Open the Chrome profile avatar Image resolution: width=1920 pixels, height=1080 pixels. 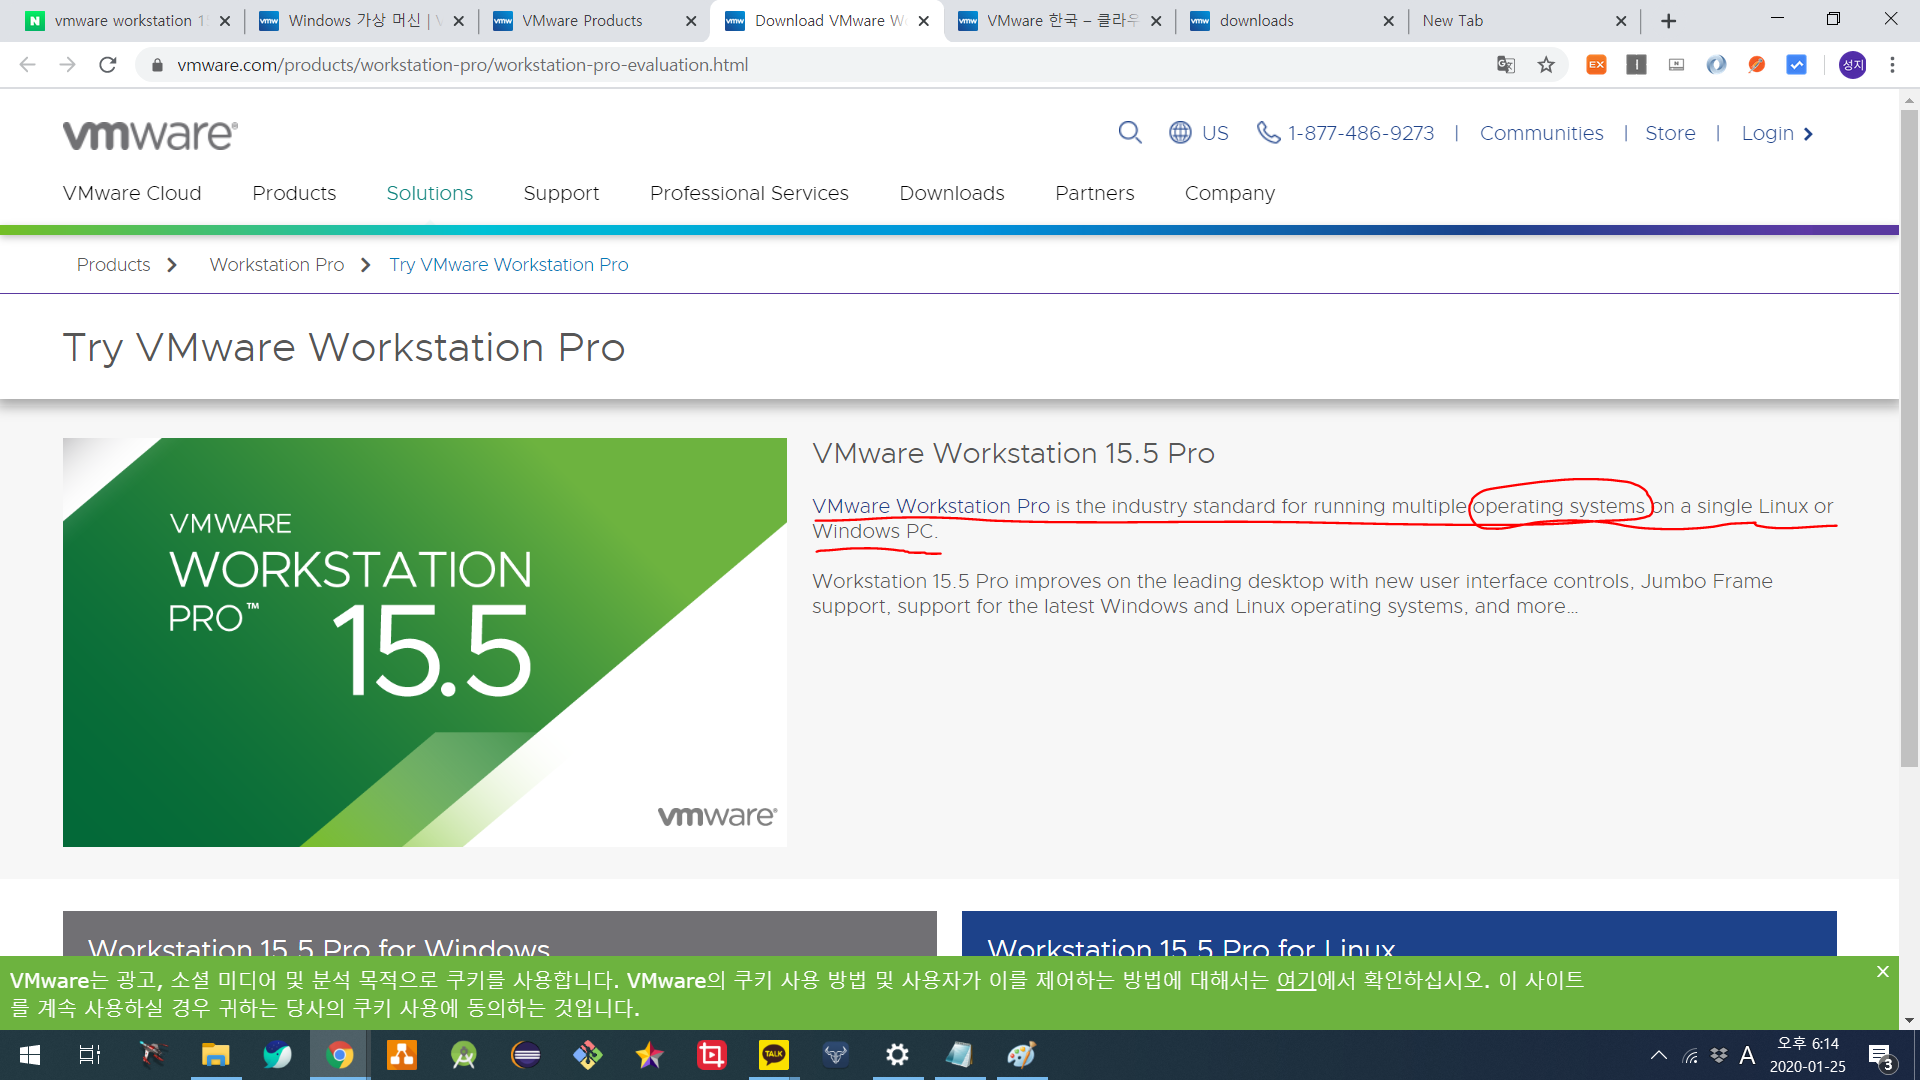[1852, 65]
